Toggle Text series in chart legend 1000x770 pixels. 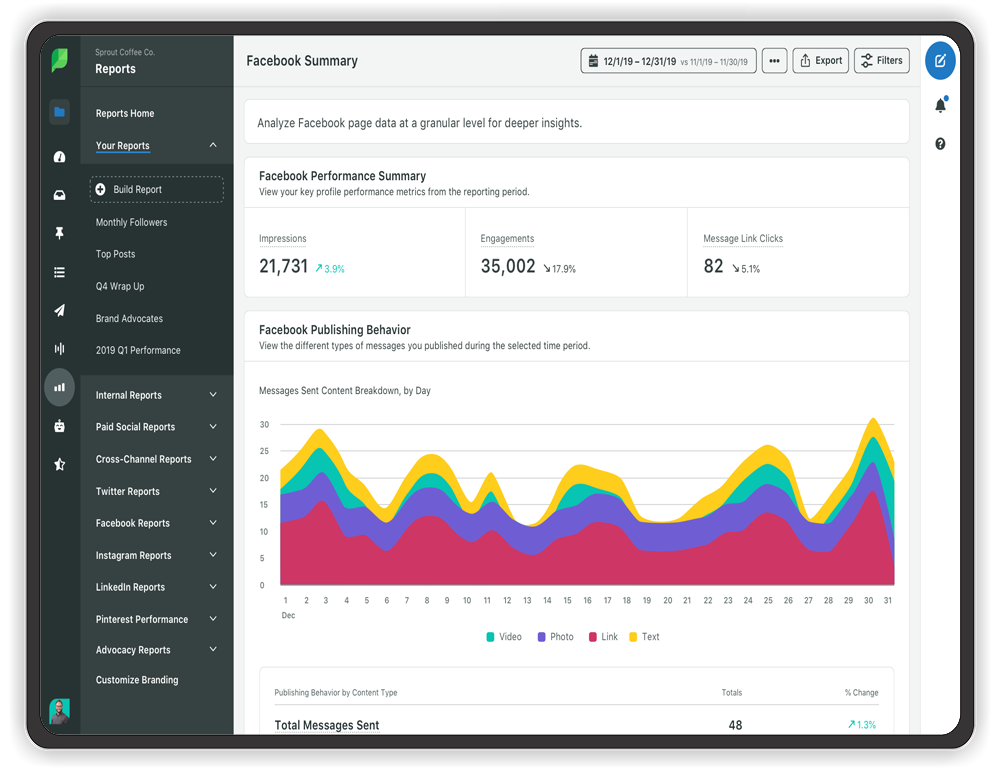point(643,637)
